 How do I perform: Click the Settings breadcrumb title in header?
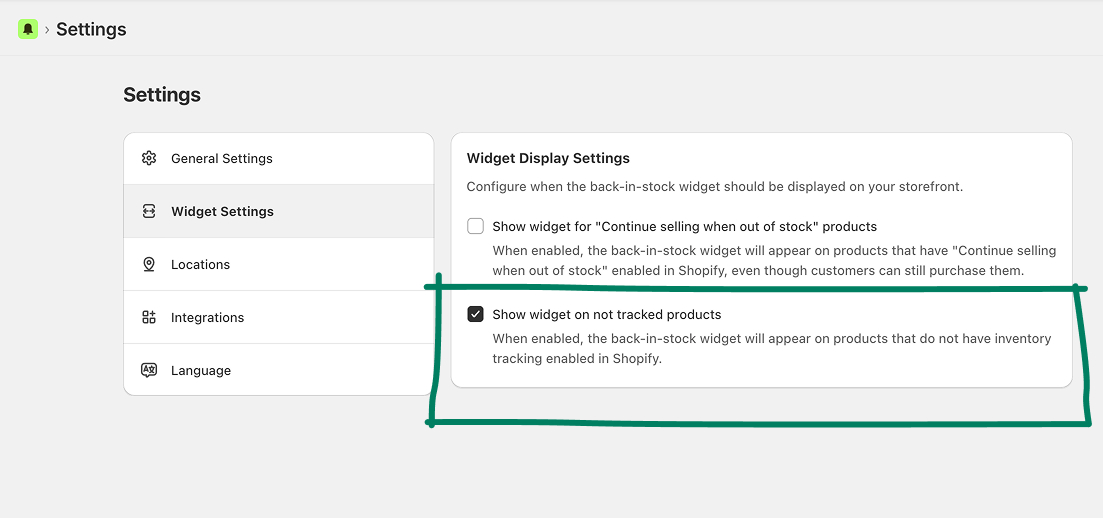pyautogui.click(x=91, y=29)
